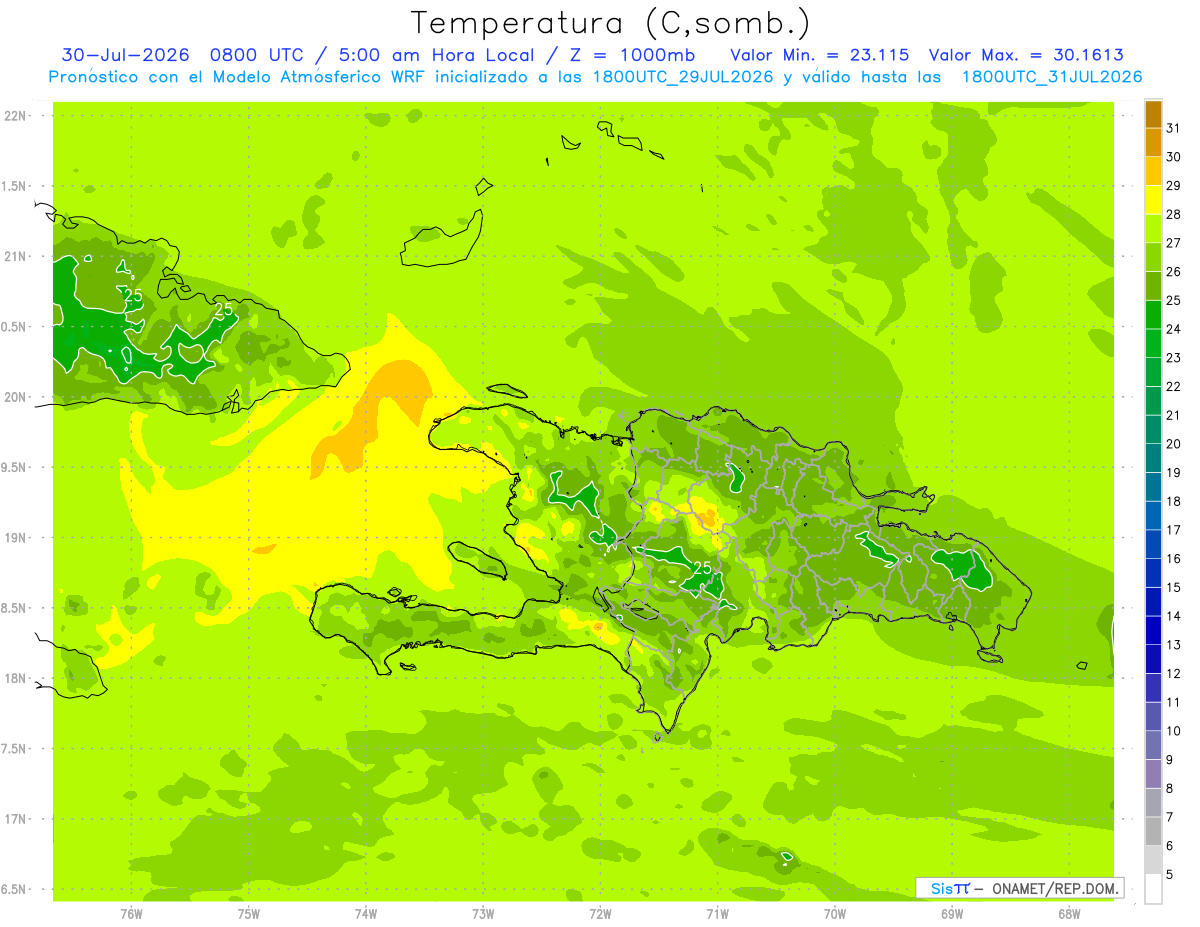This screenshot has height=927, width=1200.
Task: Select the blue legend swatch between 15 and 16
Action: pyautogui.click(x=1153, y=573)
